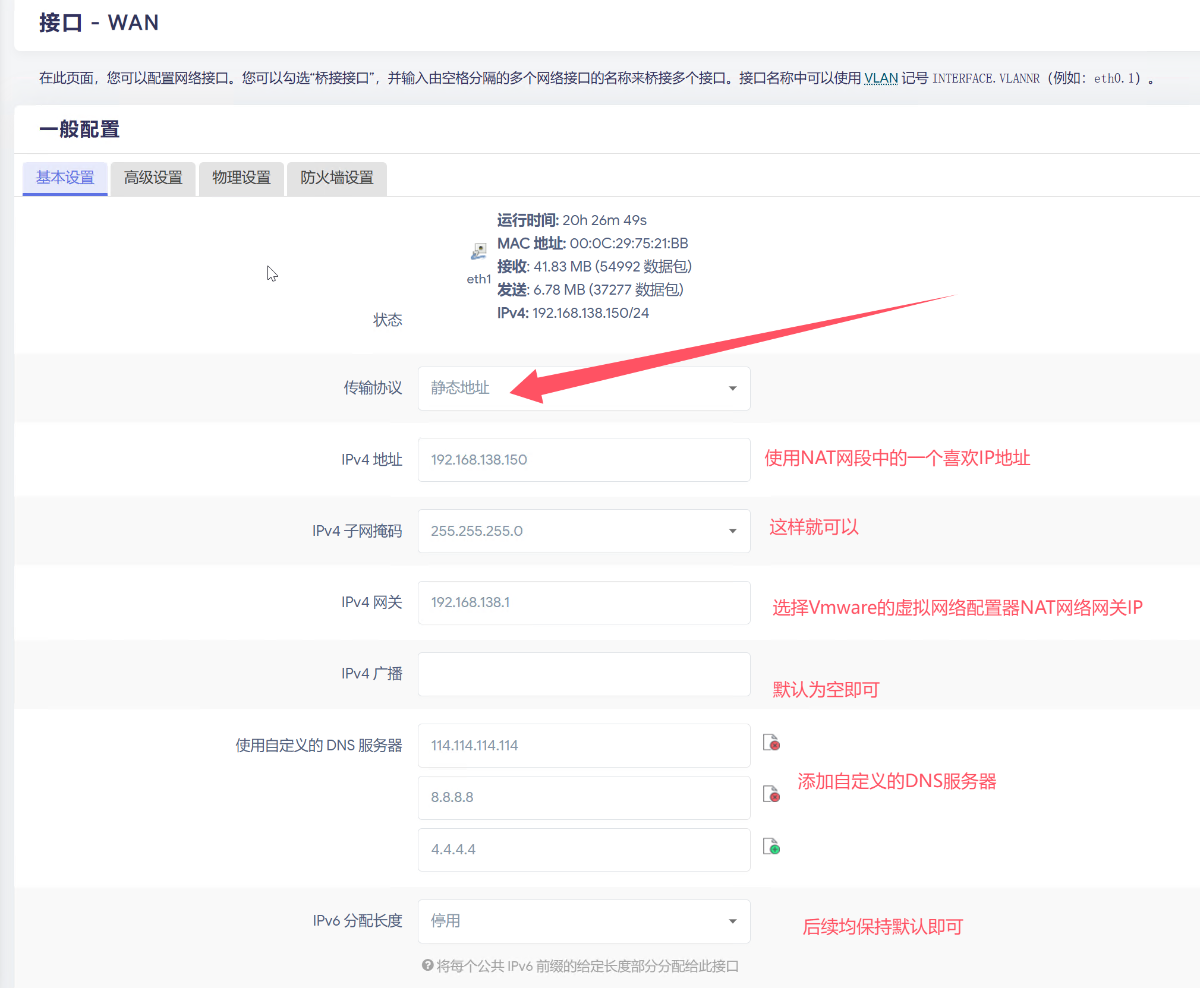Select the 4.4.4.4 DNS input field
The image size is (1200, 988).
[584, 849]
